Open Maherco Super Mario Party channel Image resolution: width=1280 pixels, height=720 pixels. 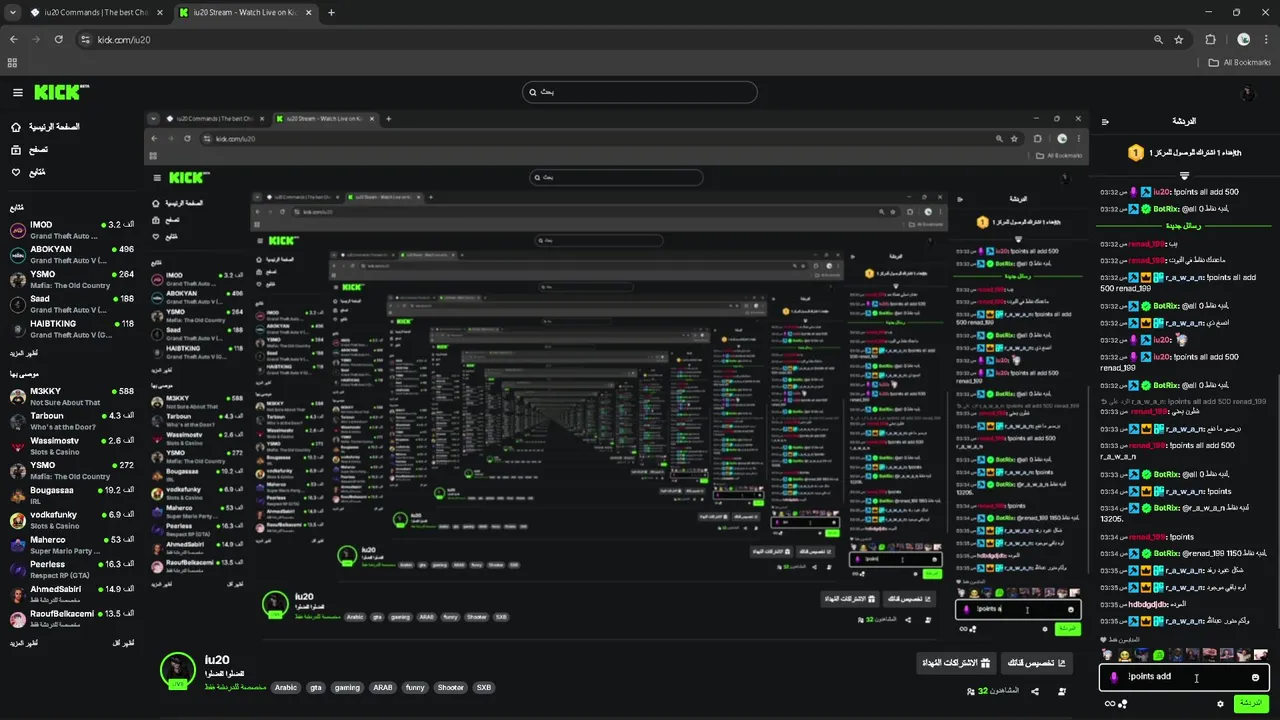coord(70,545)
